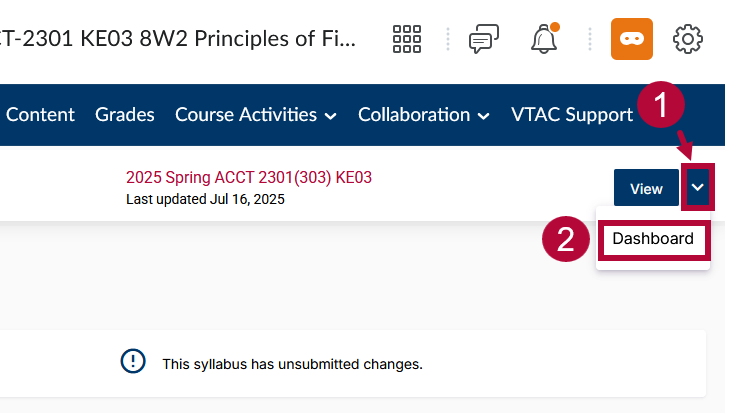Open the 2025 Spring ACCT 2301(303) KE03 link
This screenshot has height=413, width=732.
pyautogui.click(x=249, y=178)
